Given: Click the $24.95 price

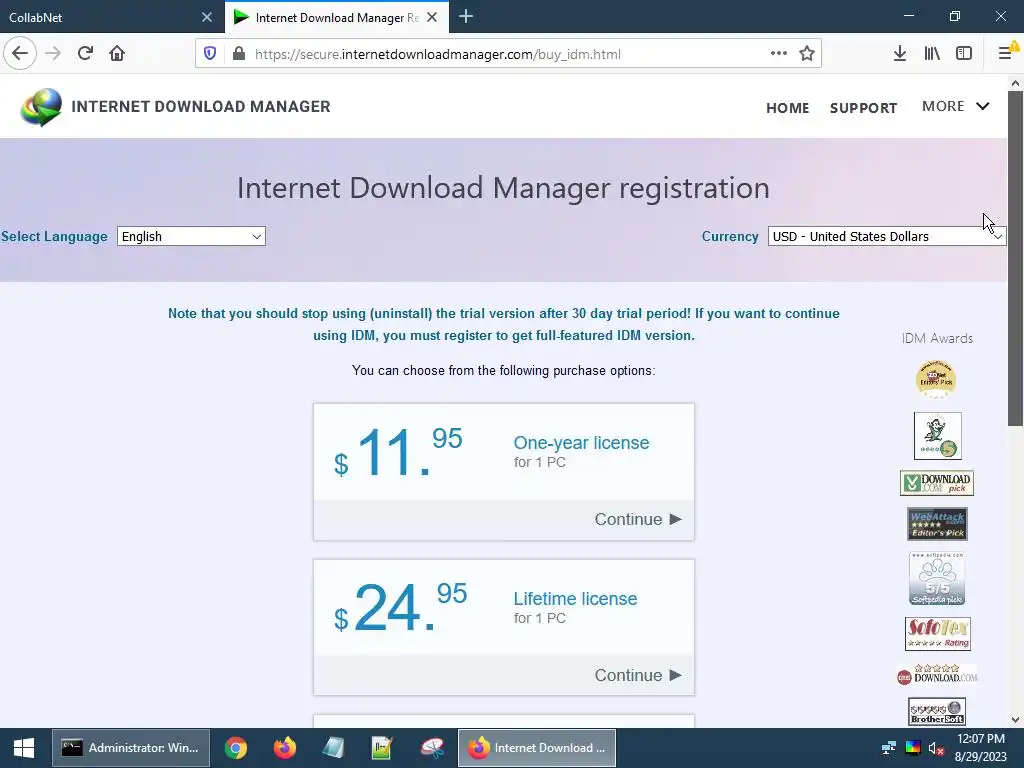Looking at the screenshot, I should [x=400, y=608].
